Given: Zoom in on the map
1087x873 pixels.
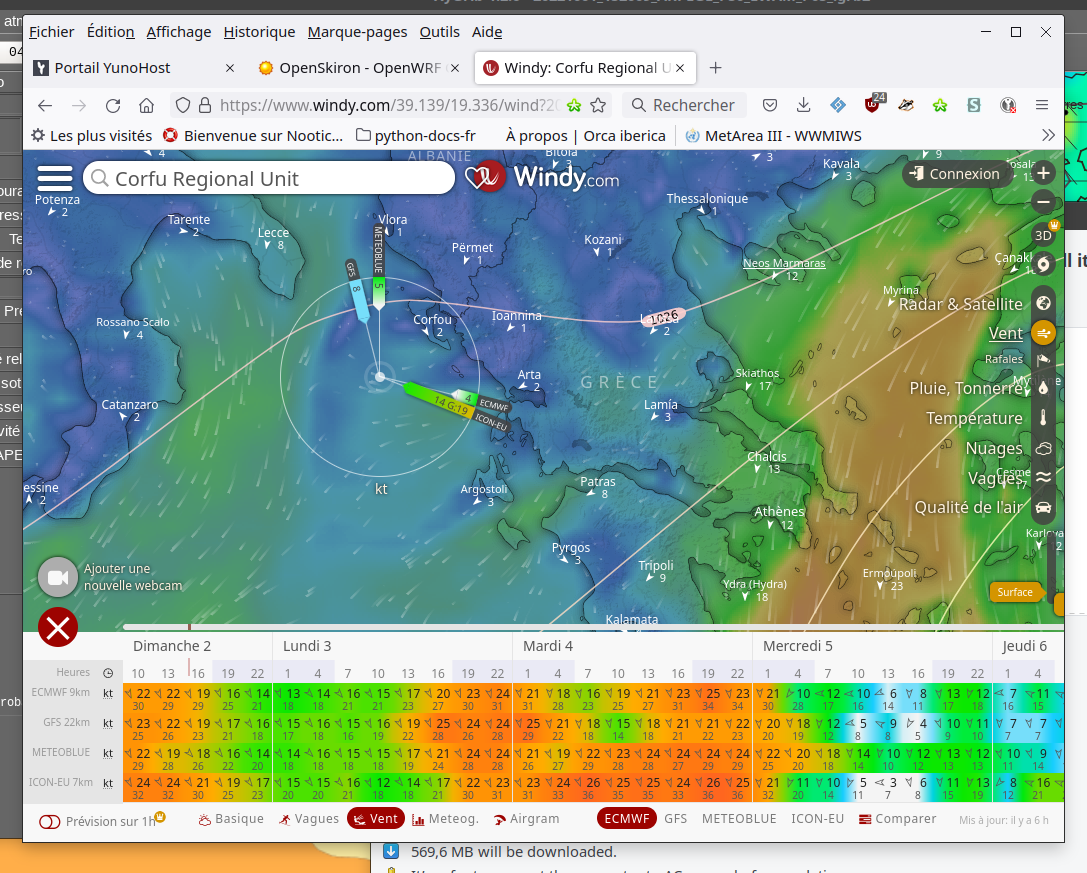Looking at the screenshot, I should (1043, 173).
